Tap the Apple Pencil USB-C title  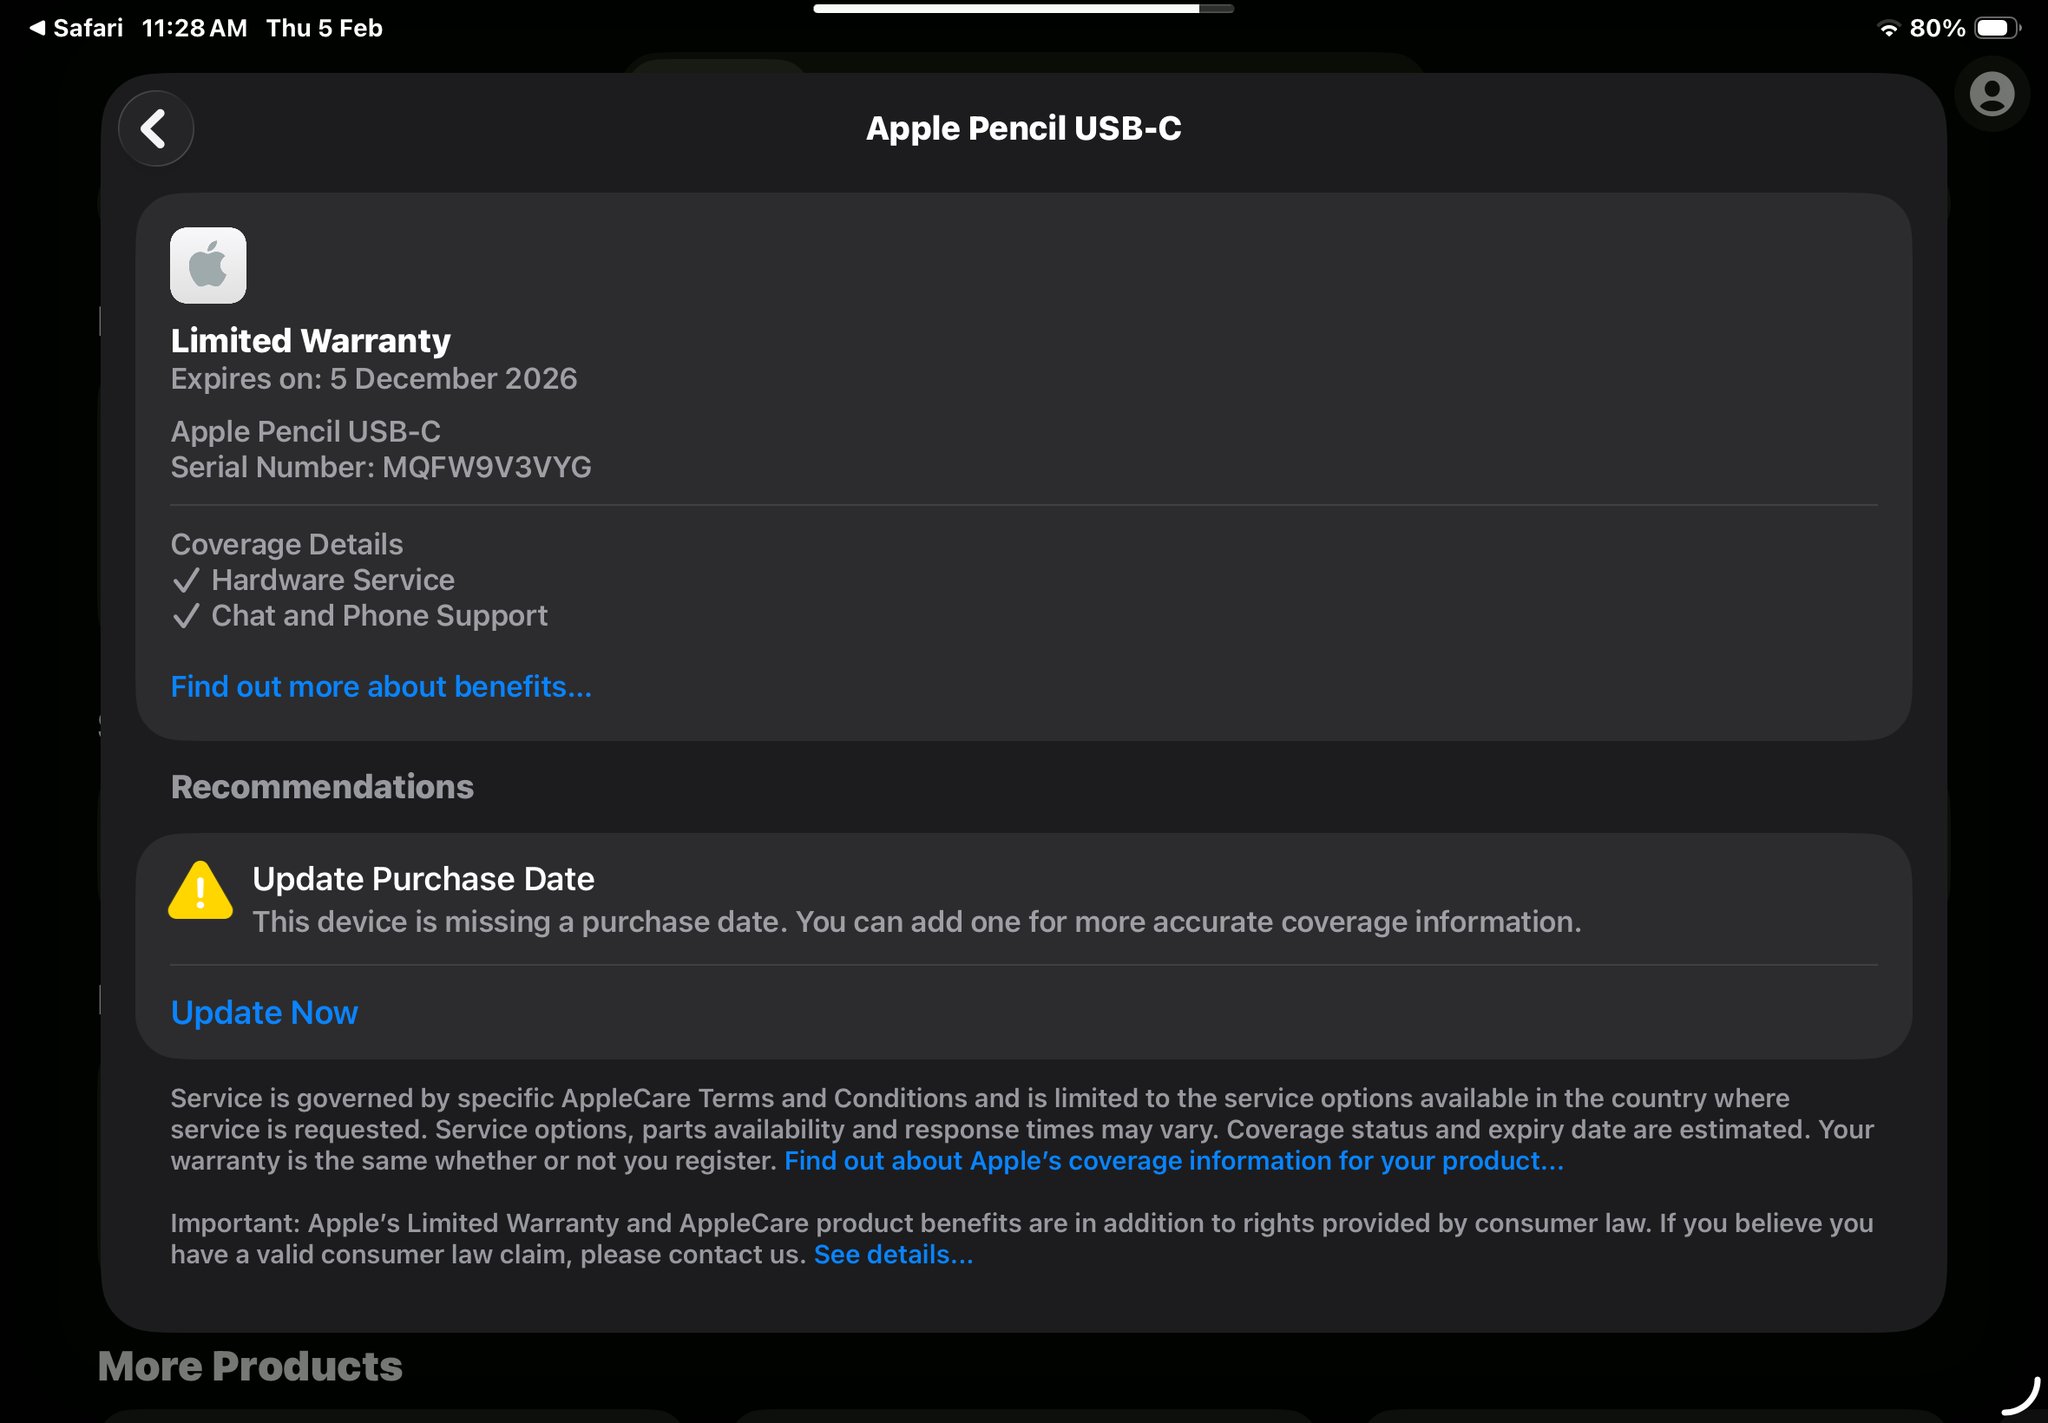pos(1023,129)
